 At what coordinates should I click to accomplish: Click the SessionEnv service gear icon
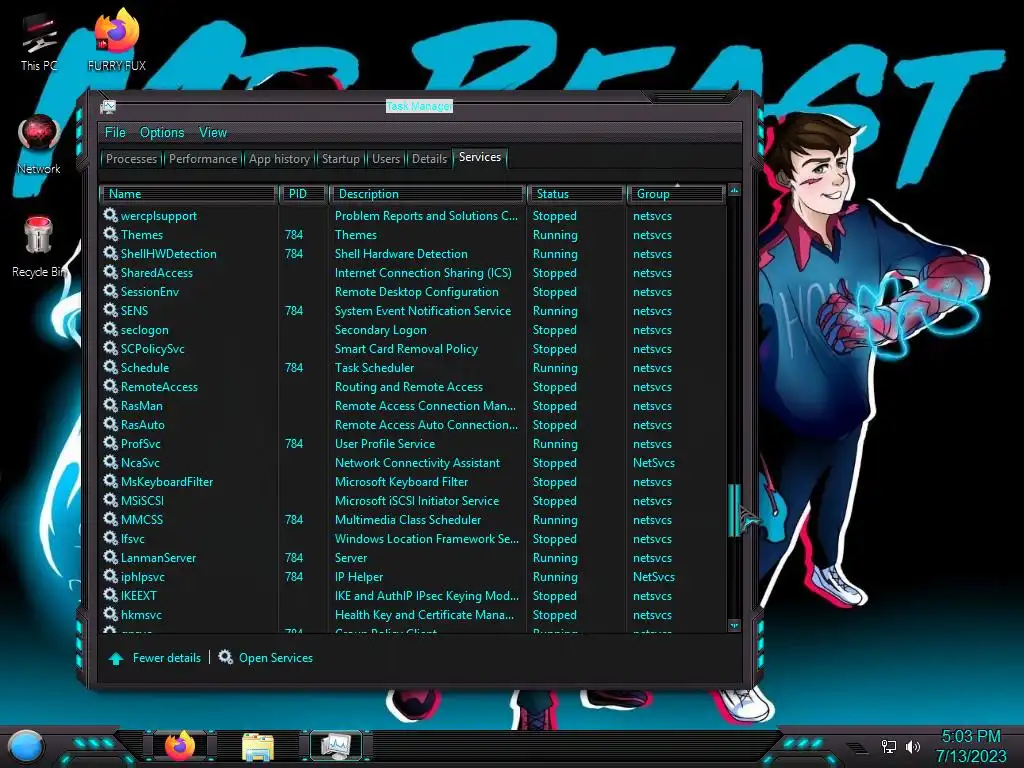[110, 291]
